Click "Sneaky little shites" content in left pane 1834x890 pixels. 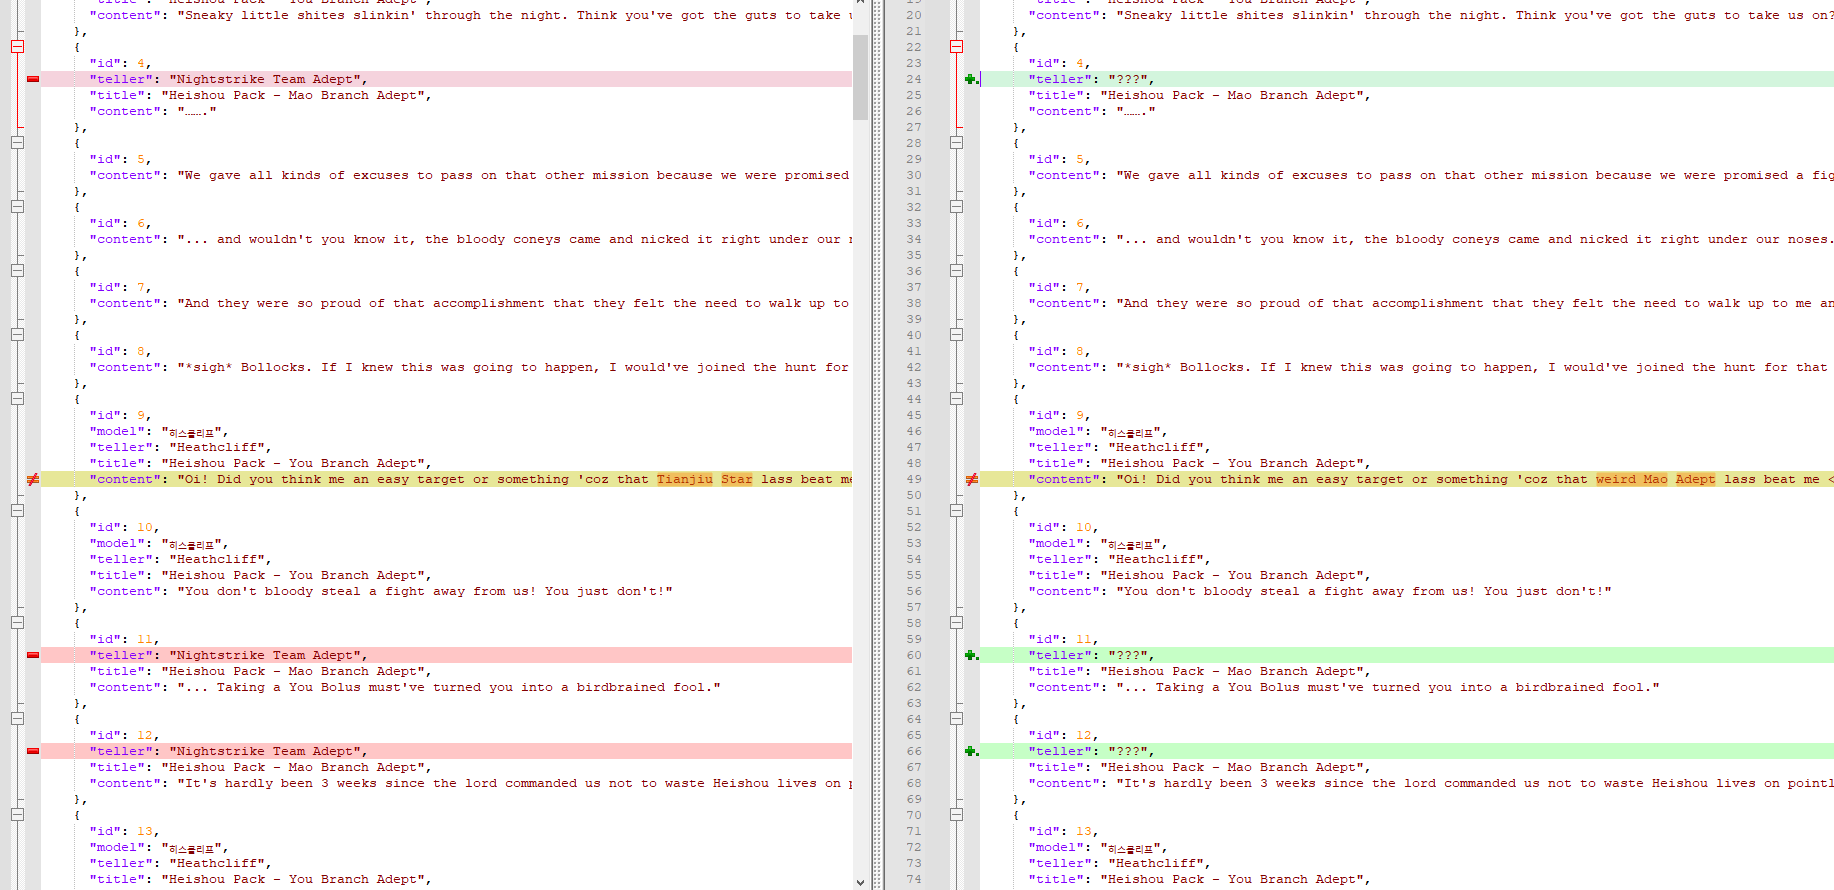[265, 15]
